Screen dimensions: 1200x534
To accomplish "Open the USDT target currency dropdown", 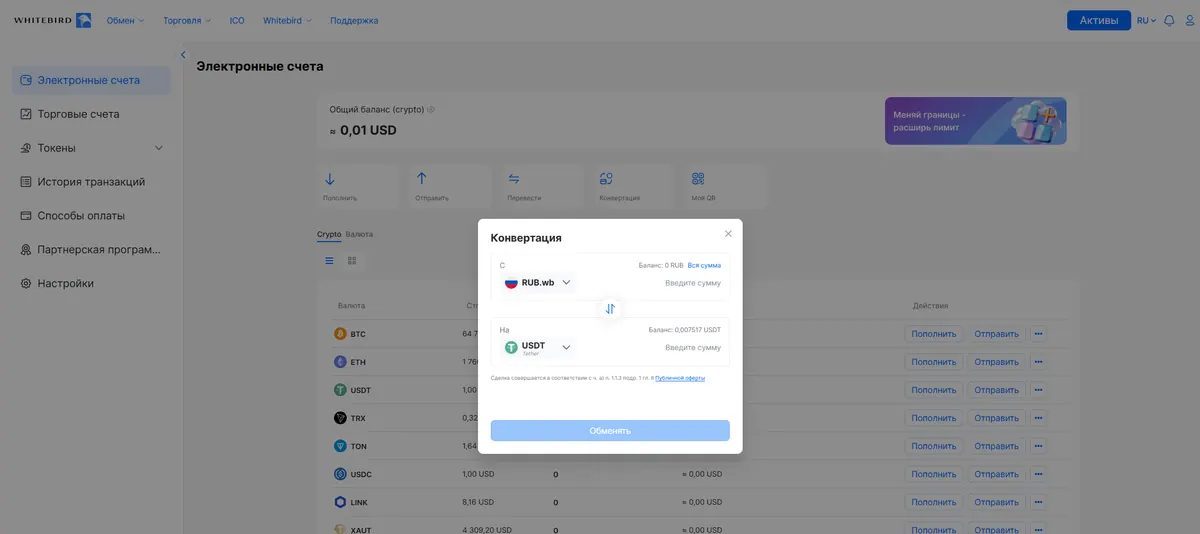I will [x=538, y=347].
